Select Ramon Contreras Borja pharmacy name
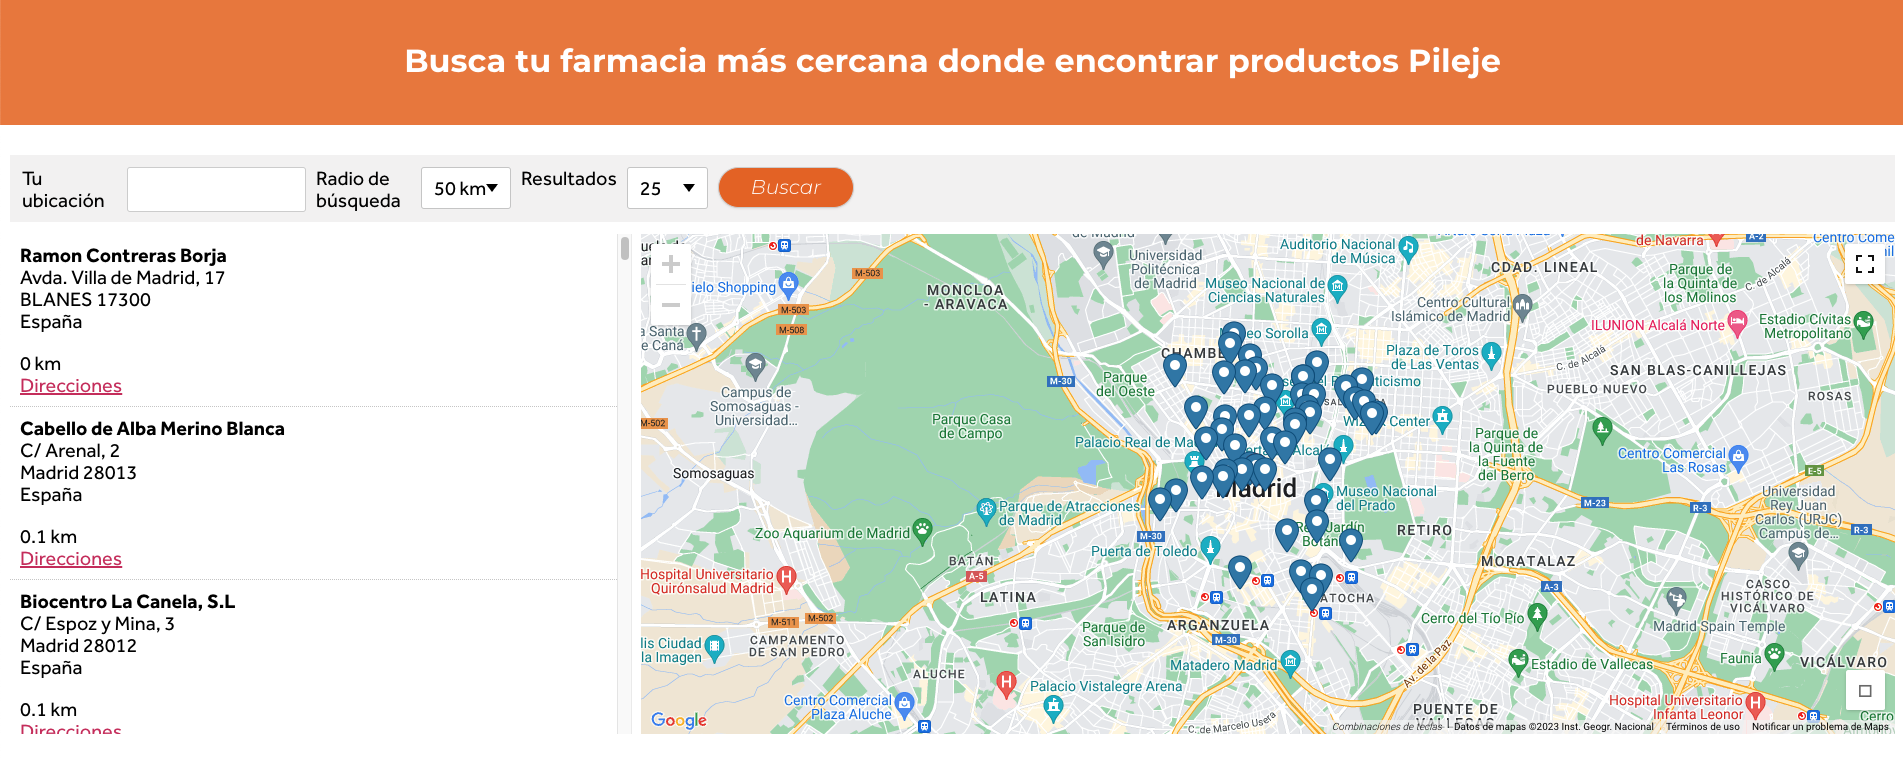The image size is (1903, 761). coord(123,256)
